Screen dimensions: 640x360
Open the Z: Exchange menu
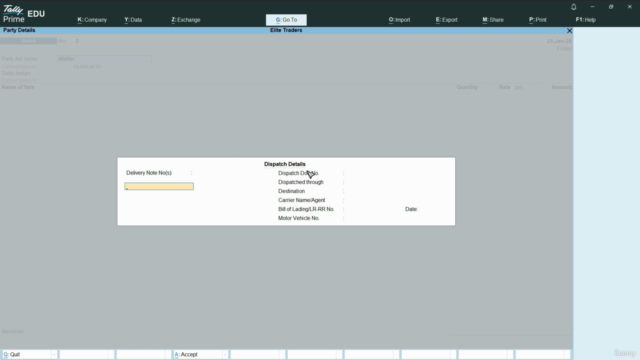coord(186,20)
